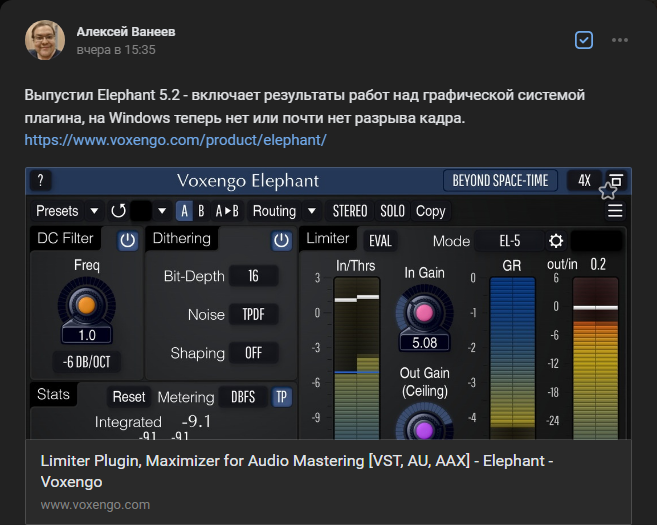Viewport: 657px width, 525px height.
Task: Click the Dithering section label
Action: [x=181, y=238]
